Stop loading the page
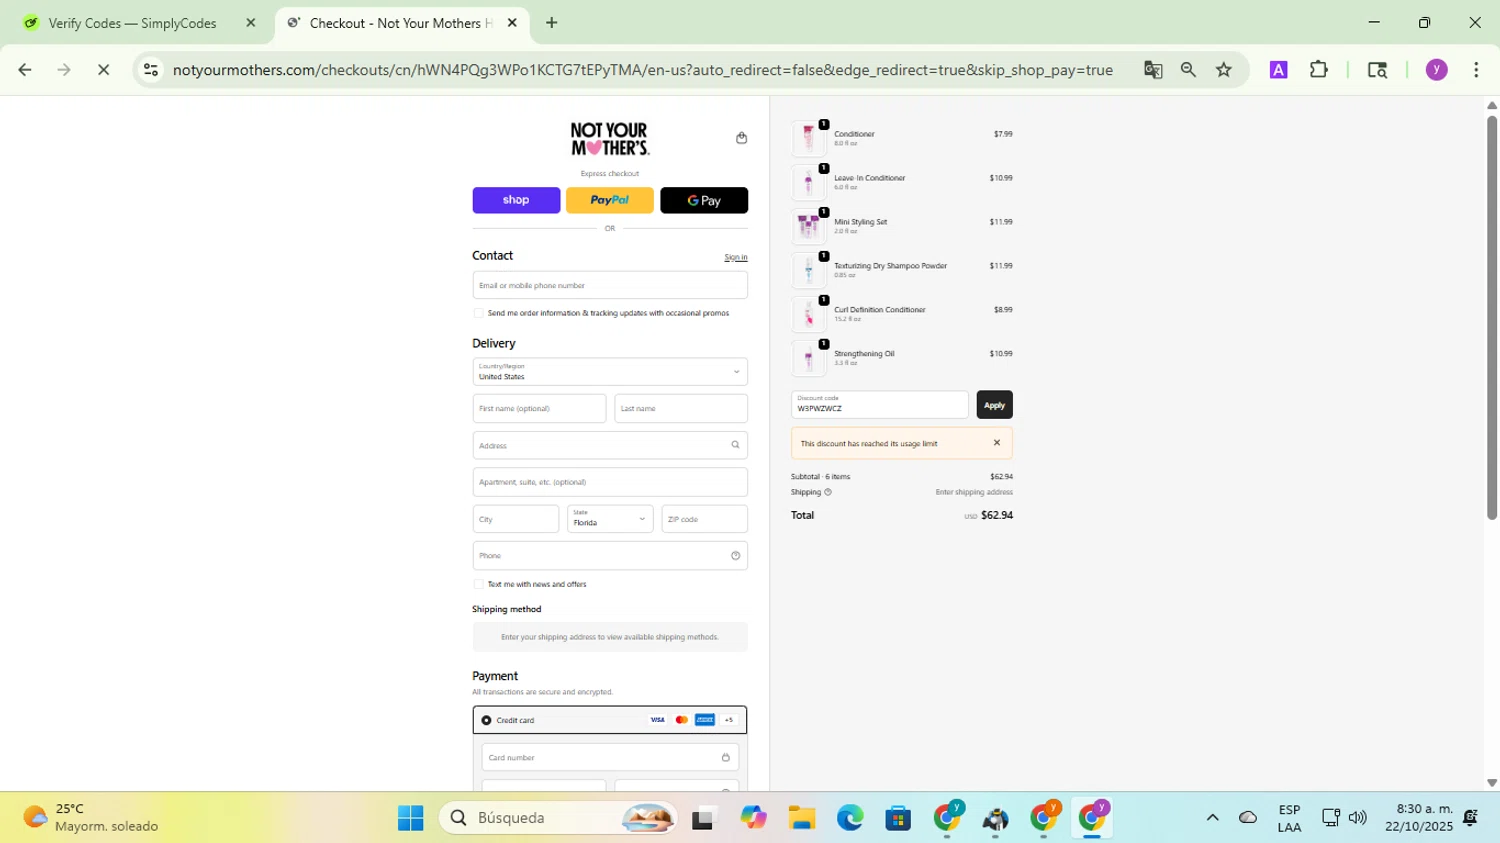The width and height of the screenshot is (1500, 843). [x=103, y=70]
